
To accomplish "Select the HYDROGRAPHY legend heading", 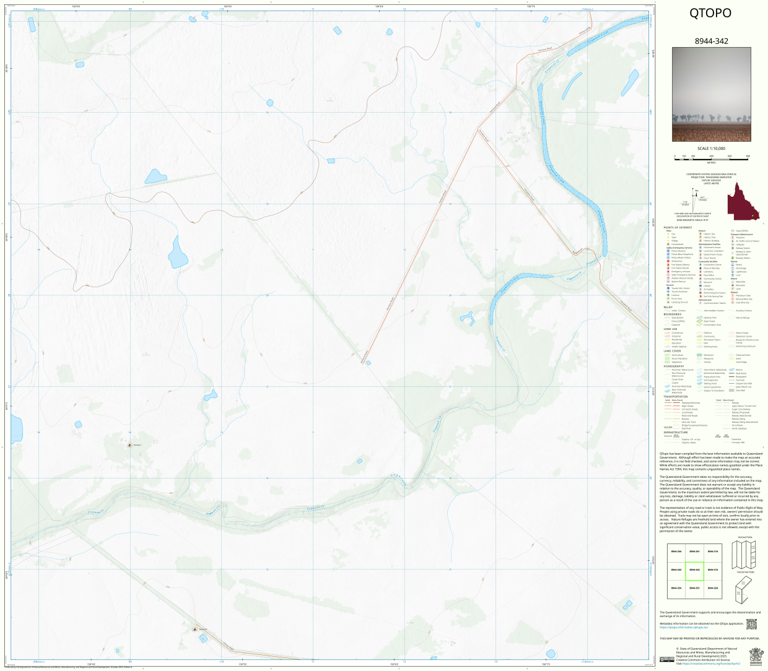I will [674, 366].
